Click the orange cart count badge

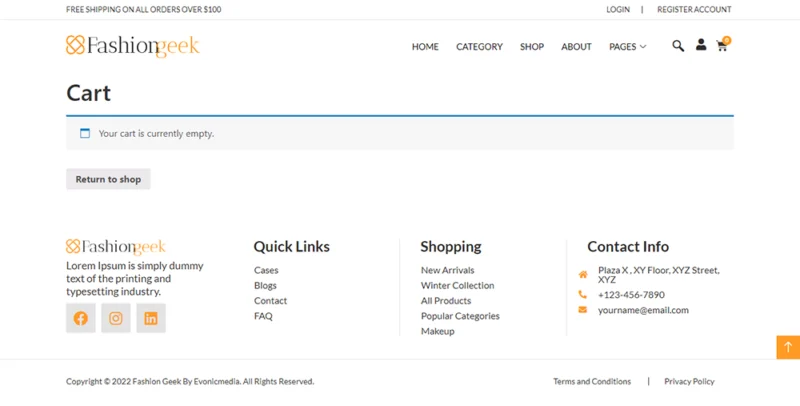coord(727,40)
